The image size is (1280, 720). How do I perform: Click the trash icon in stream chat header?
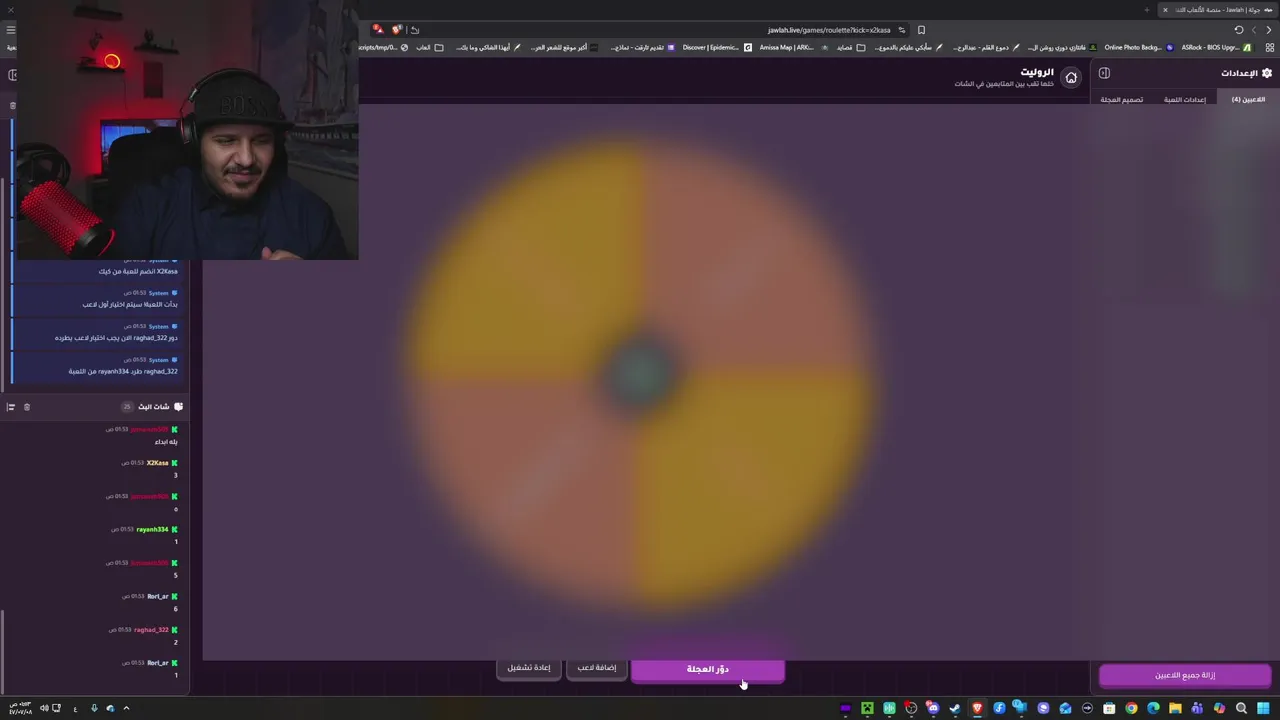(x=27, y=407)
